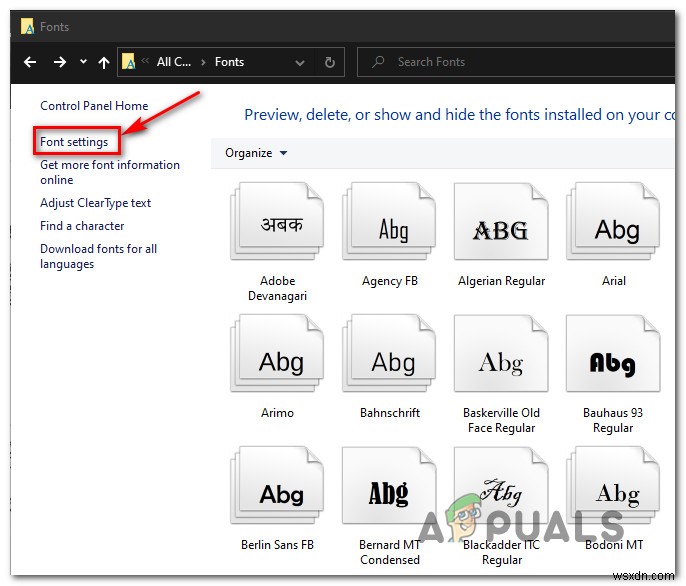The image size is (686, 586).
Task: Click the Search Fonts input box
Action: (516, 62)
